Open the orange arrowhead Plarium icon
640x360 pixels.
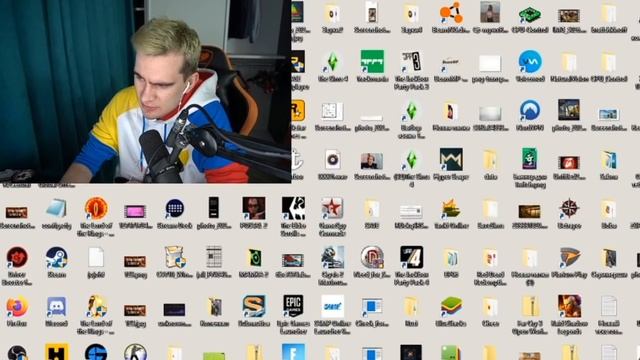[569, 258]
